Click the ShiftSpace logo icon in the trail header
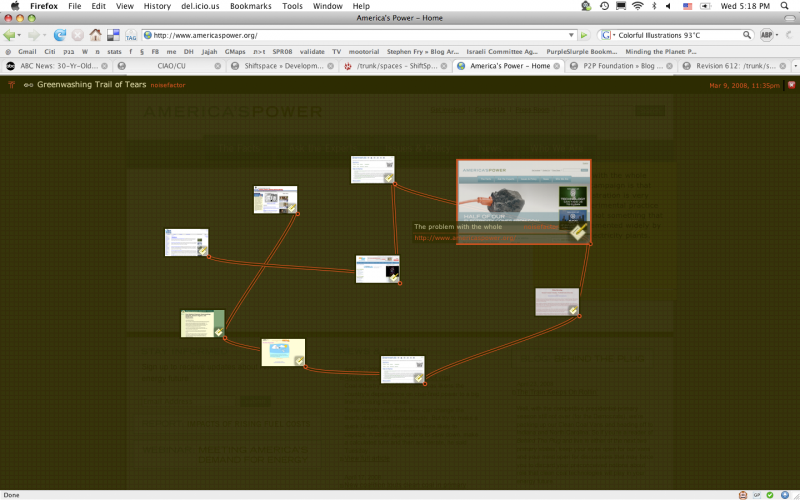 pos(11,85)
